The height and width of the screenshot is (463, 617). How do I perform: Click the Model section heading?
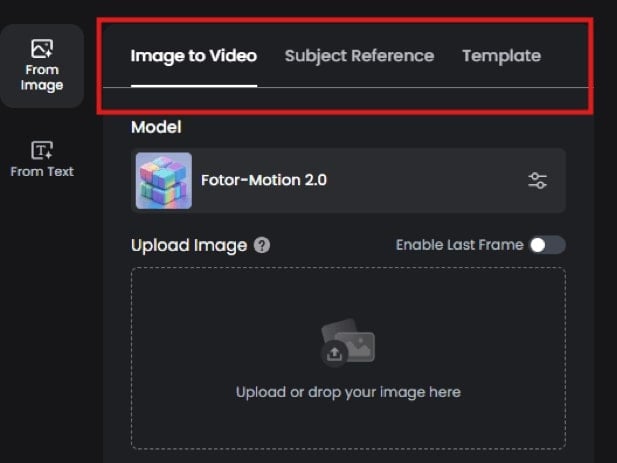pos(156,127)
